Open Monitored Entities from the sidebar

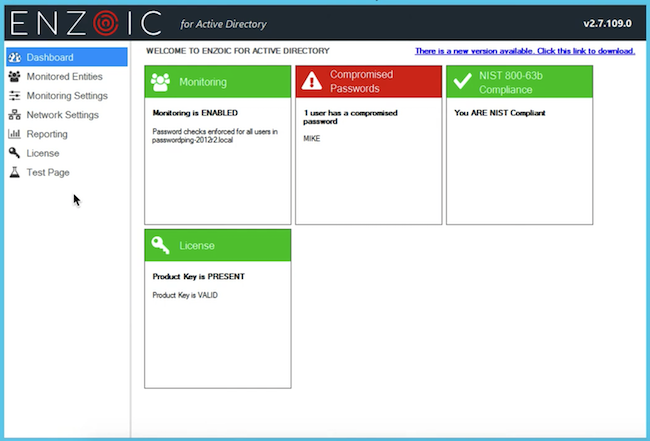click(x=64, y=77)
